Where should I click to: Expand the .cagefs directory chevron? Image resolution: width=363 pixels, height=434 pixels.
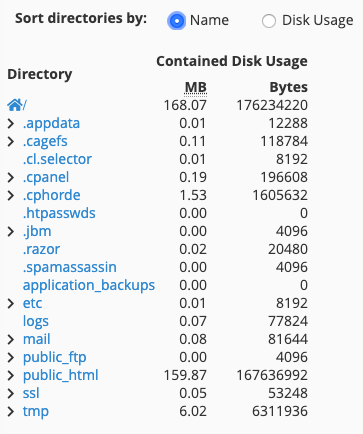coord(11,142)
